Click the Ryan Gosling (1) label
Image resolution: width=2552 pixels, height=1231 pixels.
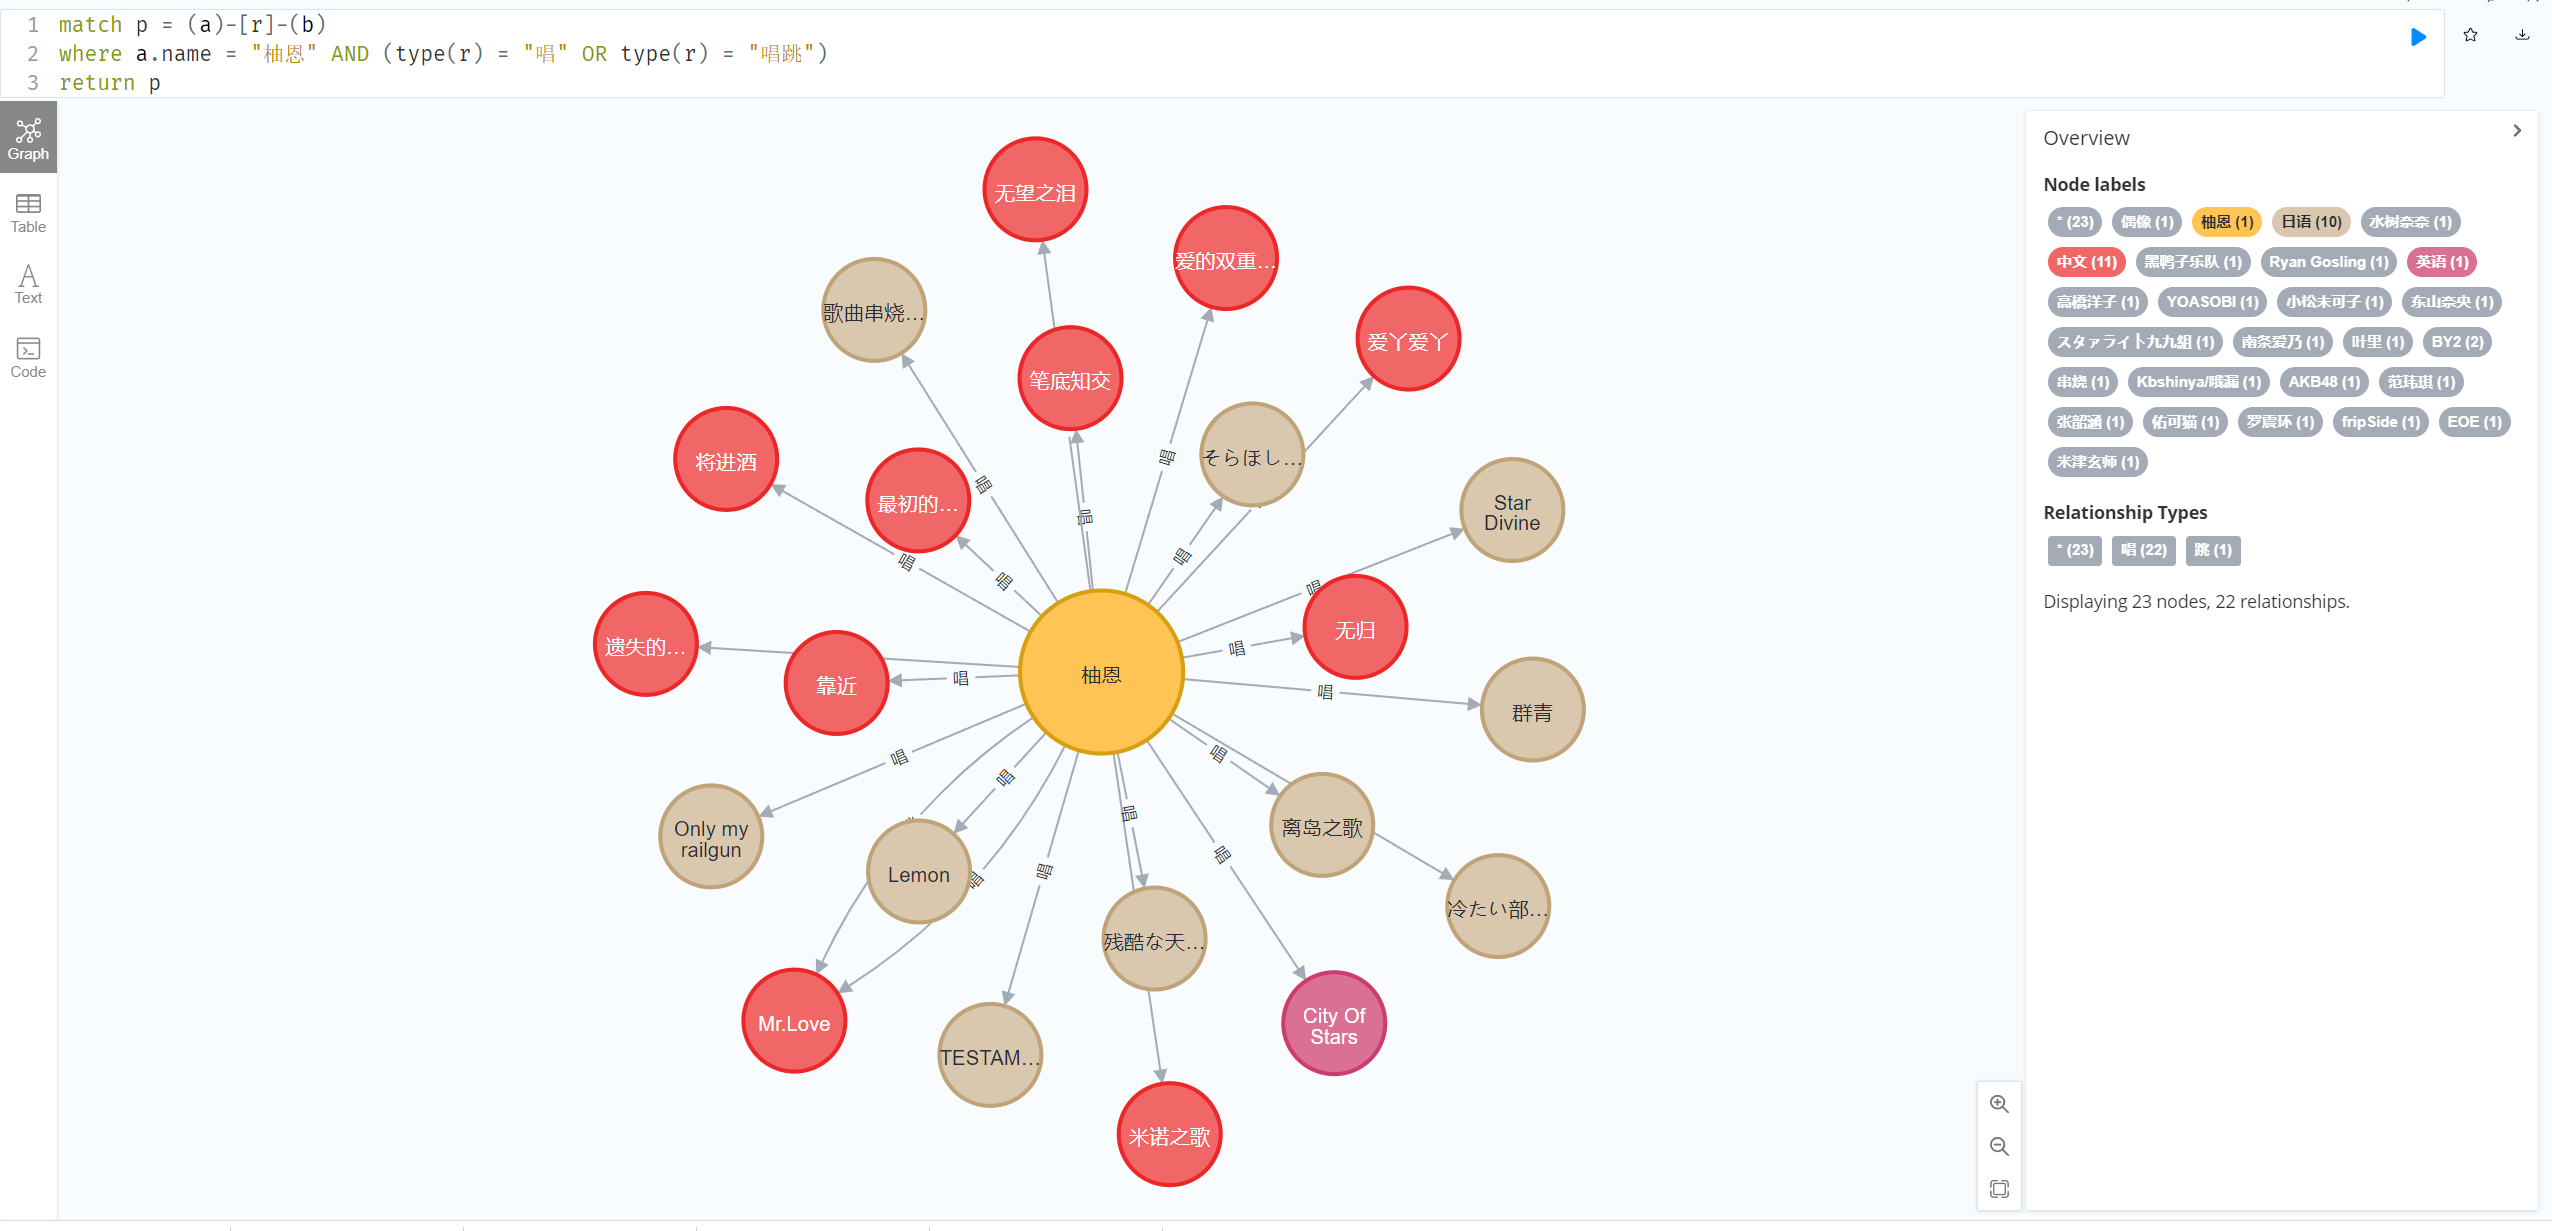click(2328, 262)
